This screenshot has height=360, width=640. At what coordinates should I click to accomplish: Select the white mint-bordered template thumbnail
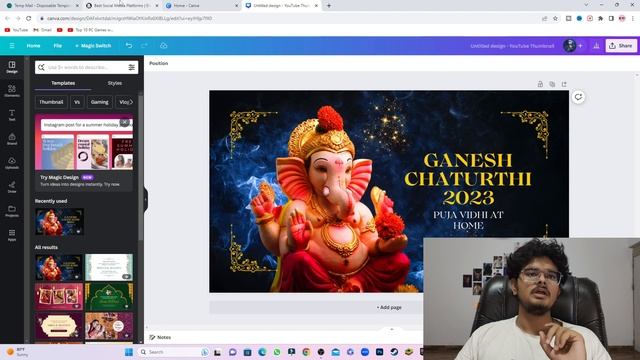point(109,267)
